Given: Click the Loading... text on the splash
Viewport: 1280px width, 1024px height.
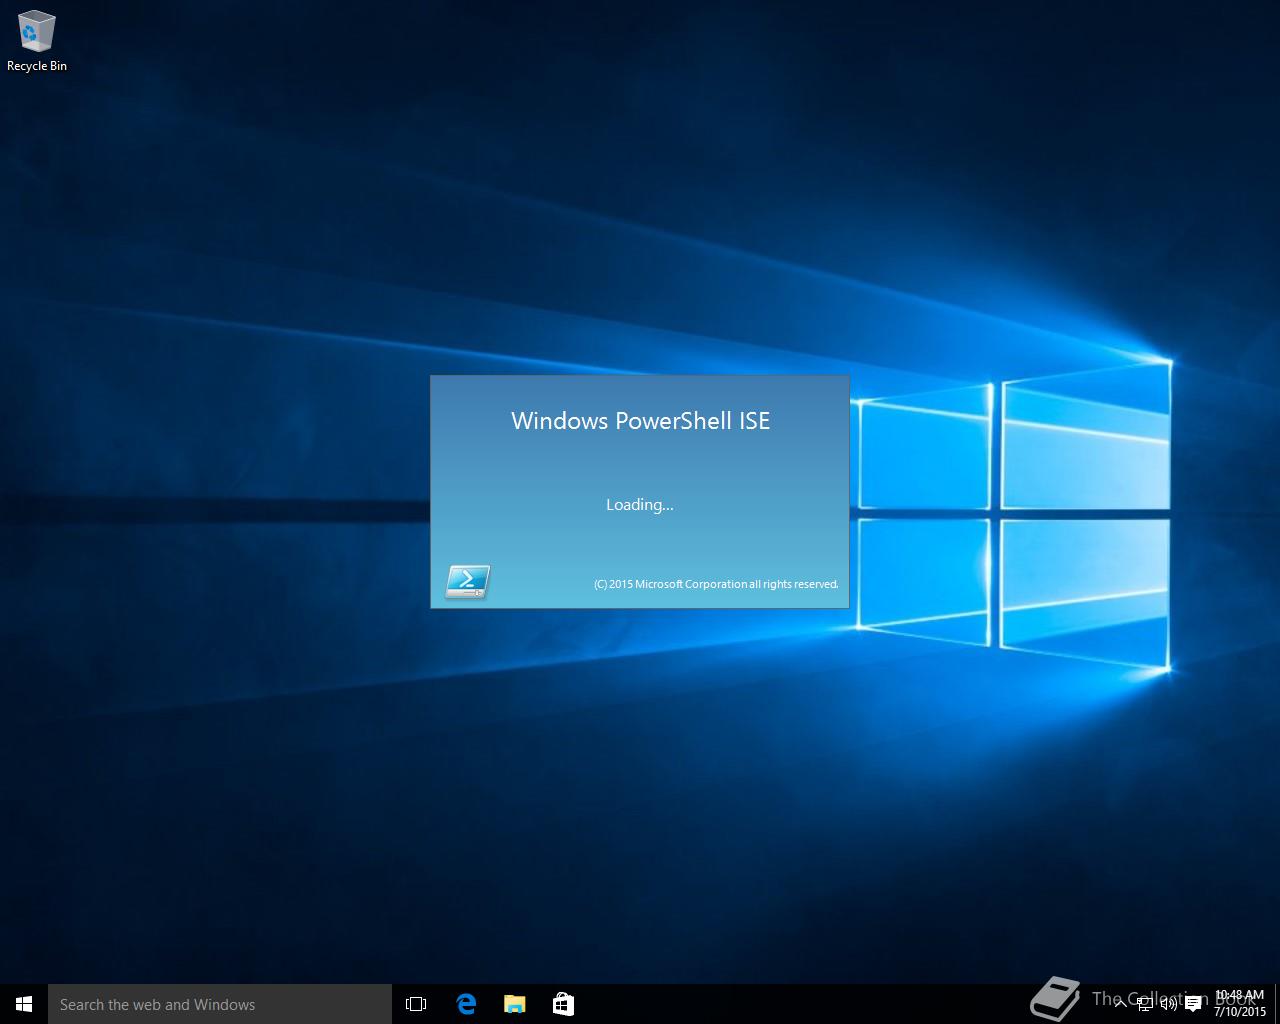Looking at the screenshot, I should [x=640, y=504].
